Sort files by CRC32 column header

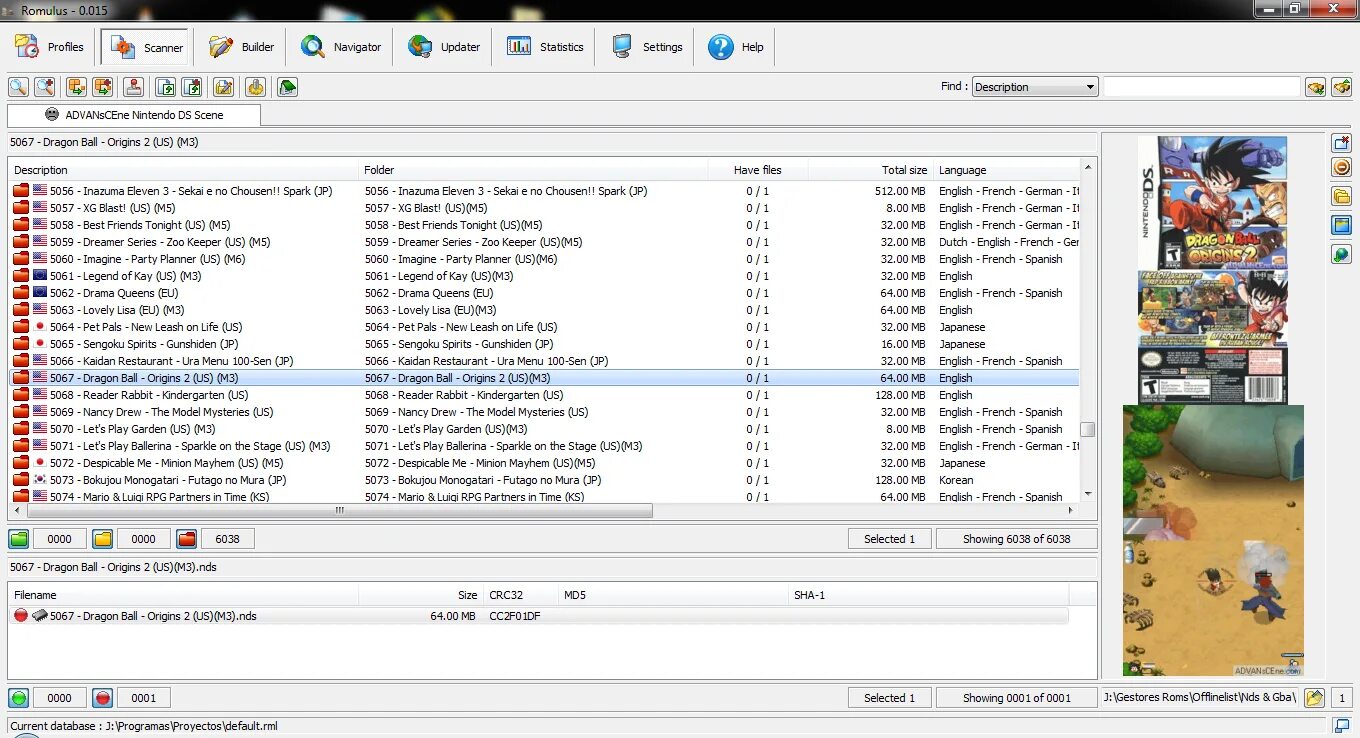tap(520, 595)
